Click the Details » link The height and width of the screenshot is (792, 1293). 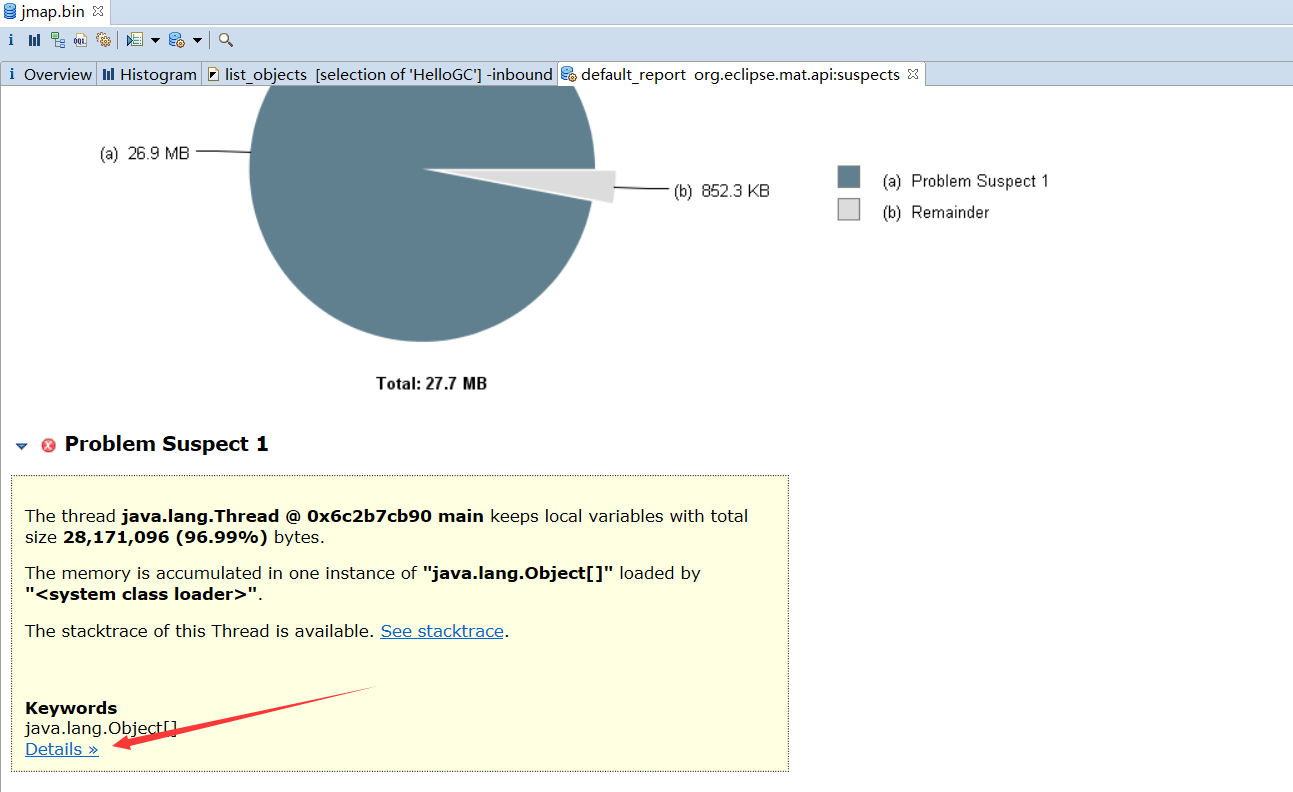(62, 749)
